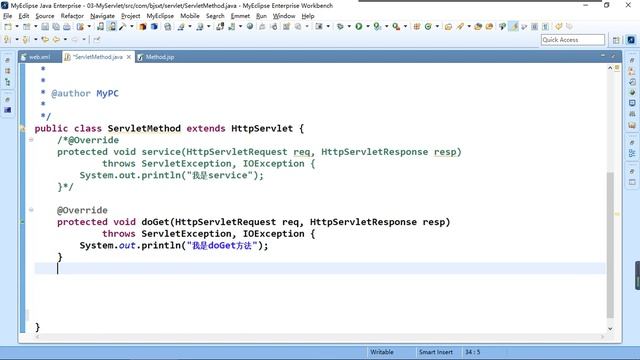Screen dimensions: 640x360
Task: Click the Debug bug icon
Action: pos(340,27)
